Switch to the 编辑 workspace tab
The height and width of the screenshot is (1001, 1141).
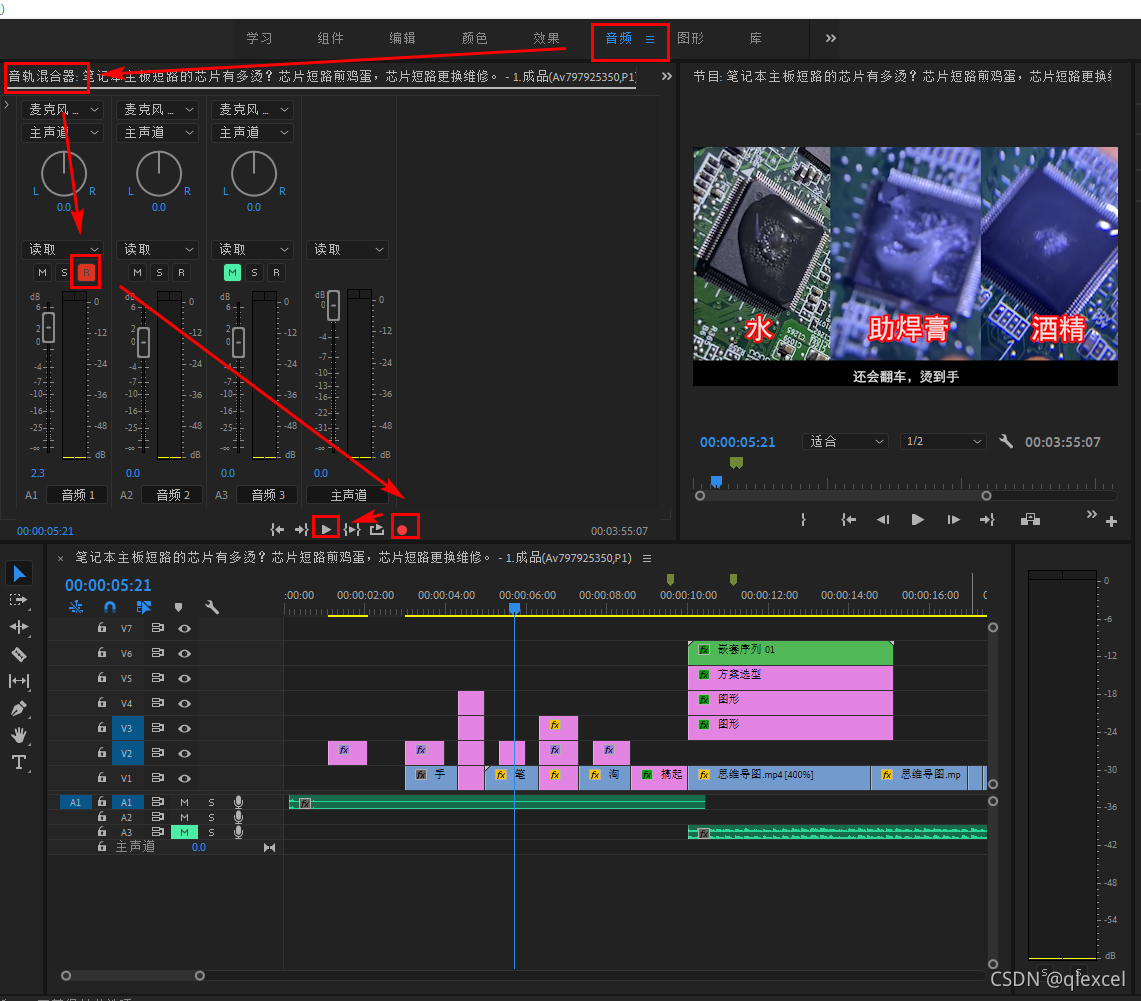coord(402,38)
